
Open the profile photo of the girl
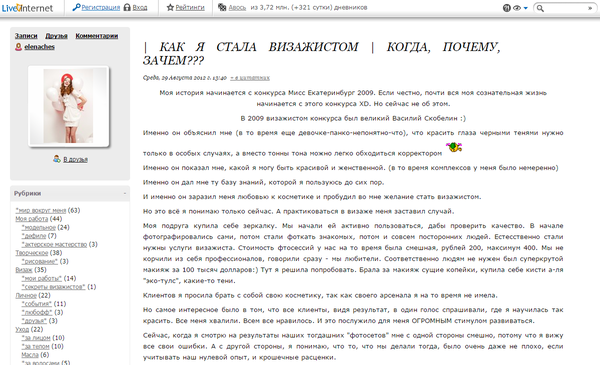click(69, 106)
